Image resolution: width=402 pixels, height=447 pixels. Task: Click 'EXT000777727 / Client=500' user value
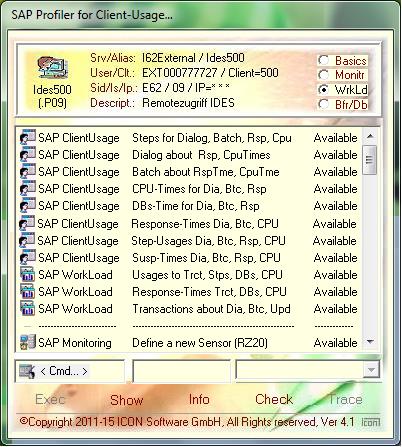coord(210,72)
